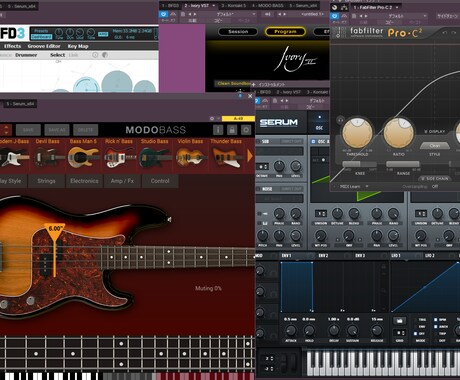
Task: Enable the Serum SUB oscillator checkbox
Action: click(x=259, y=142)
